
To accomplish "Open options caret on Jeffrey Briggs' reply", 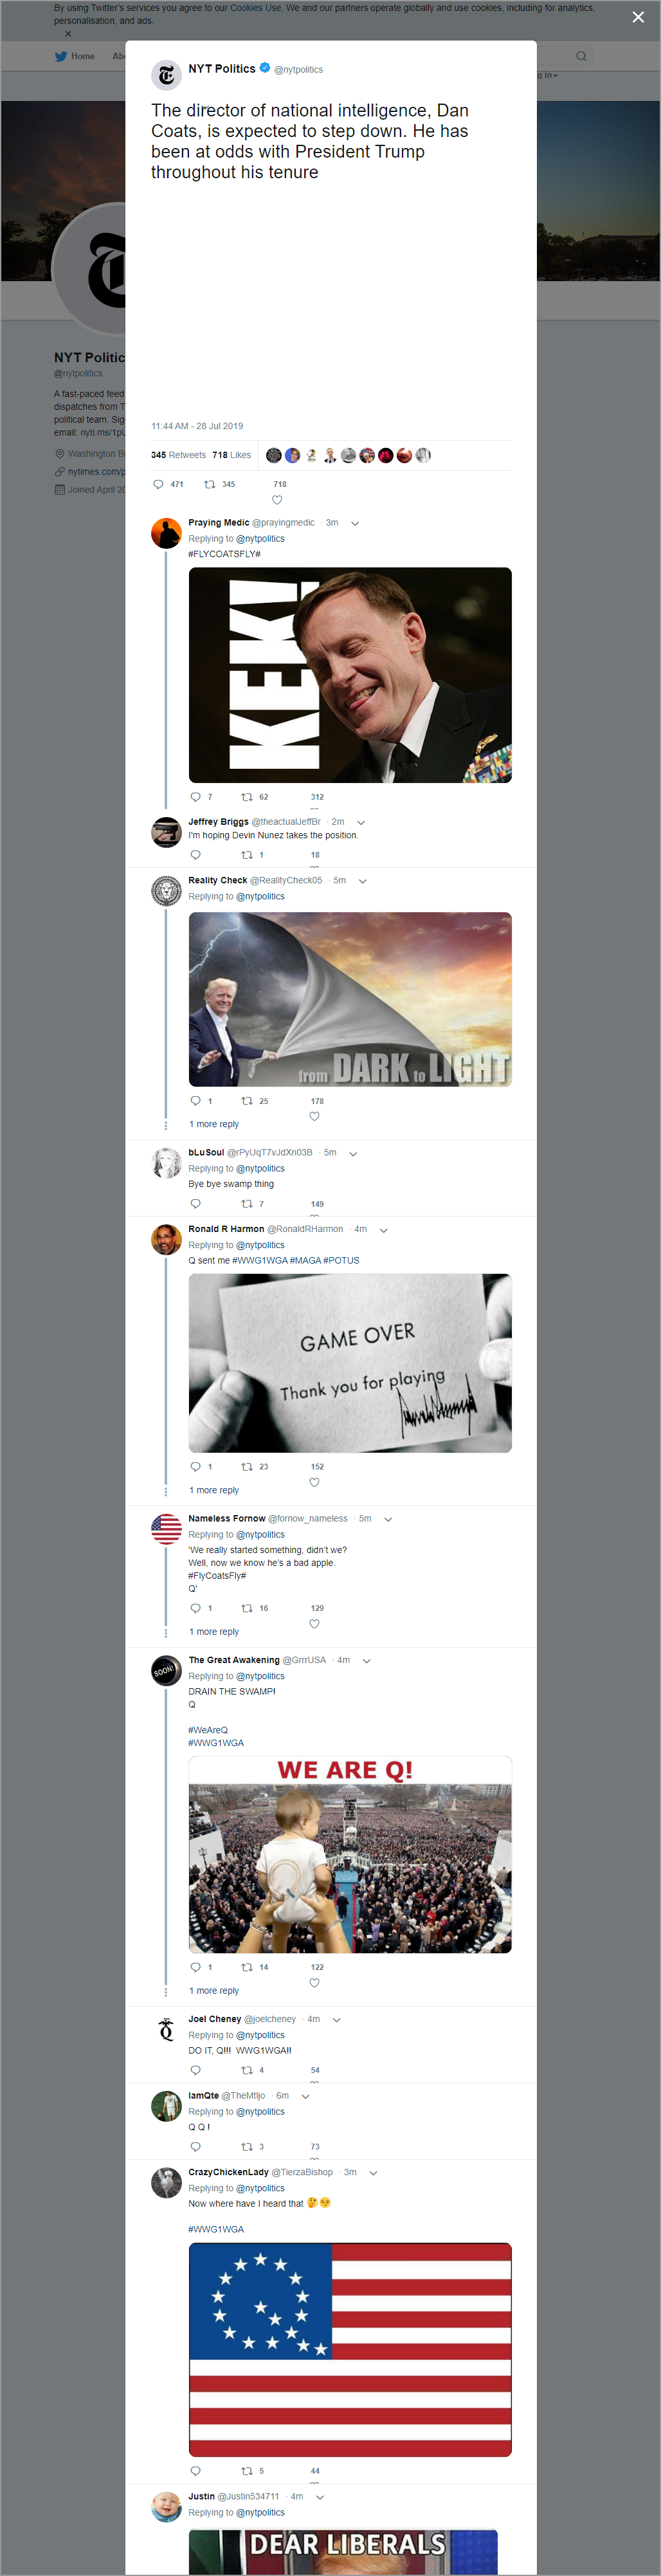I will [x=361, y=822].
